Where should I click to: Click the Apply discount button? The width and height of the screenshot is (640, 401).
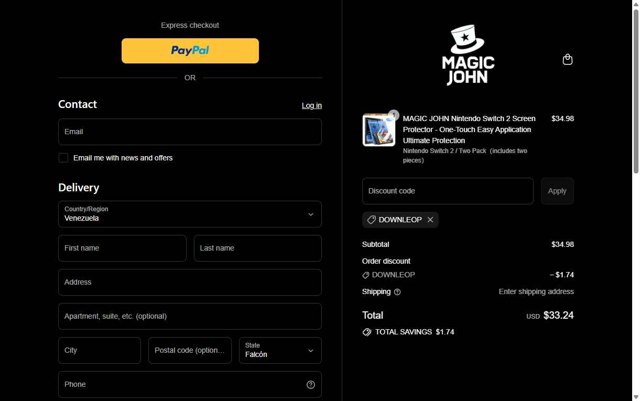(x=557, y=191)
